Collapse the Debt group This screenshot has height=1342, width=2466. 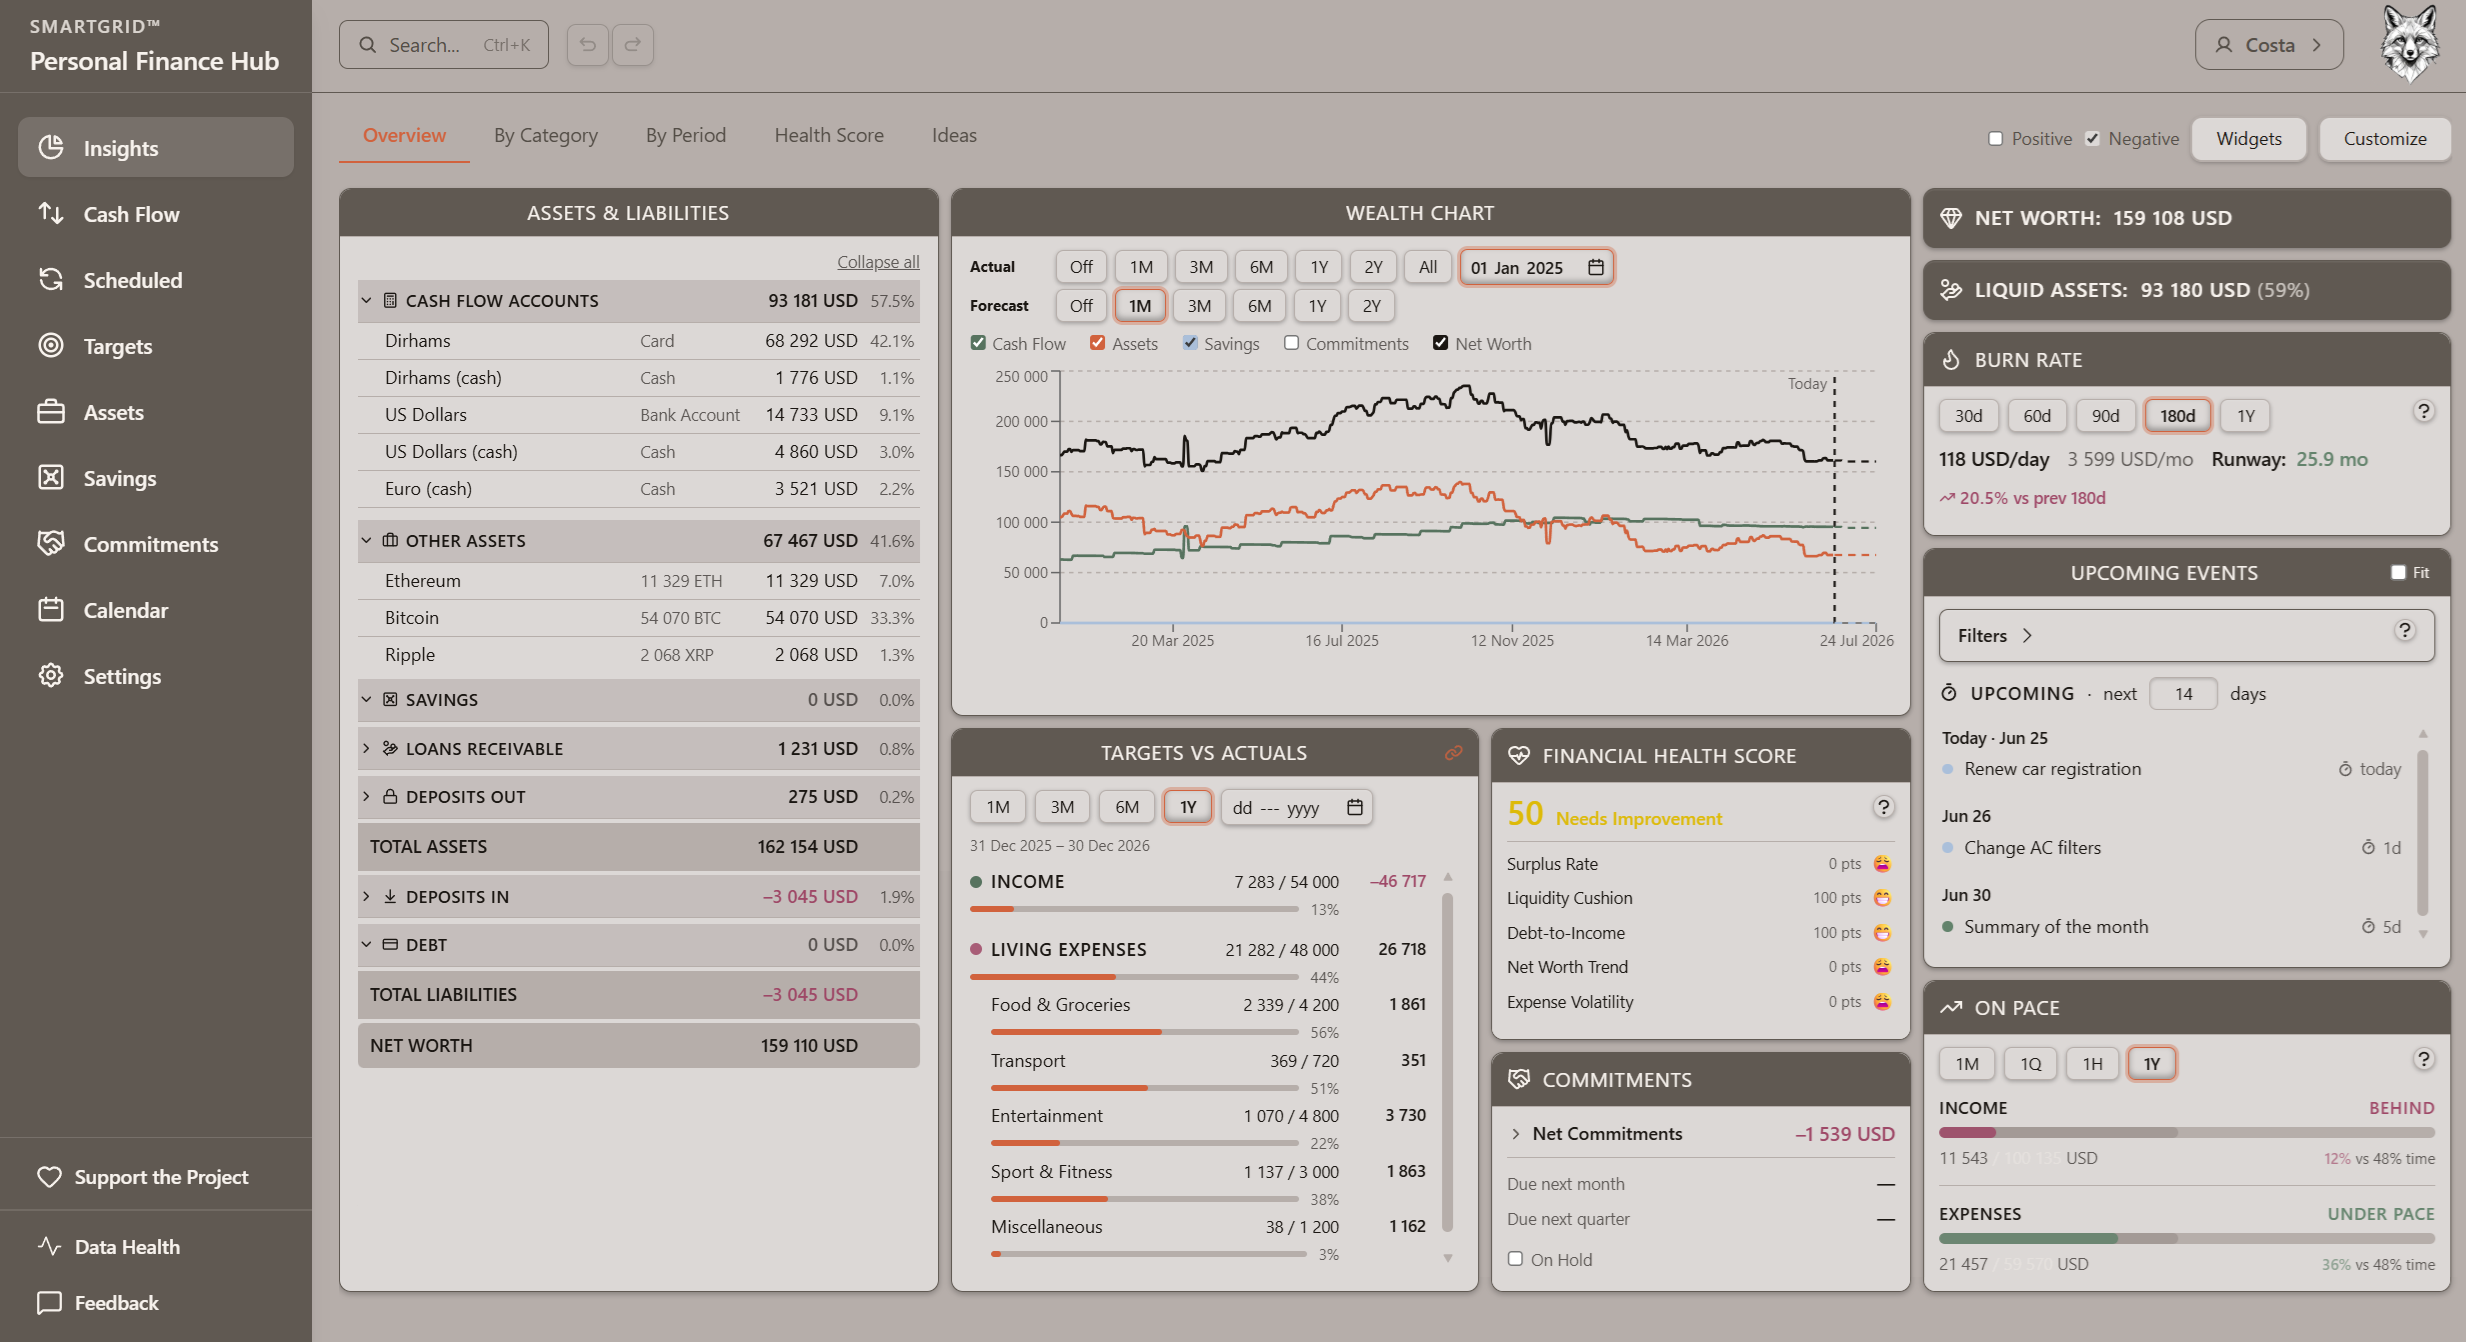[x=366, y=945]
